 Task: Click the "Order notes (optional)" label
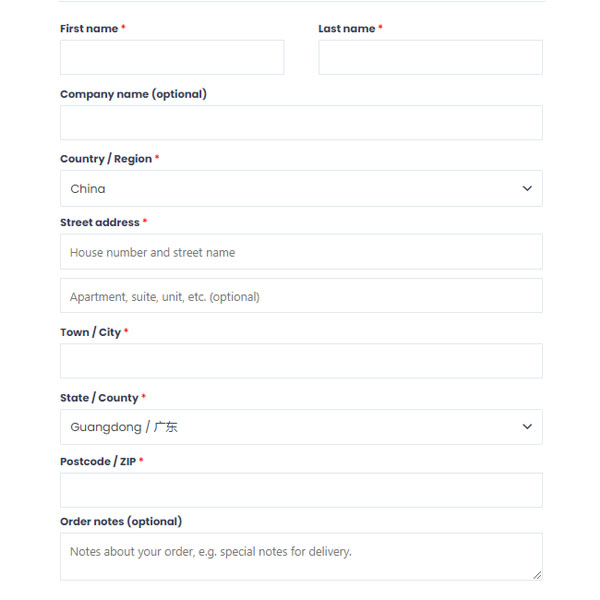(x=121, y=522)
